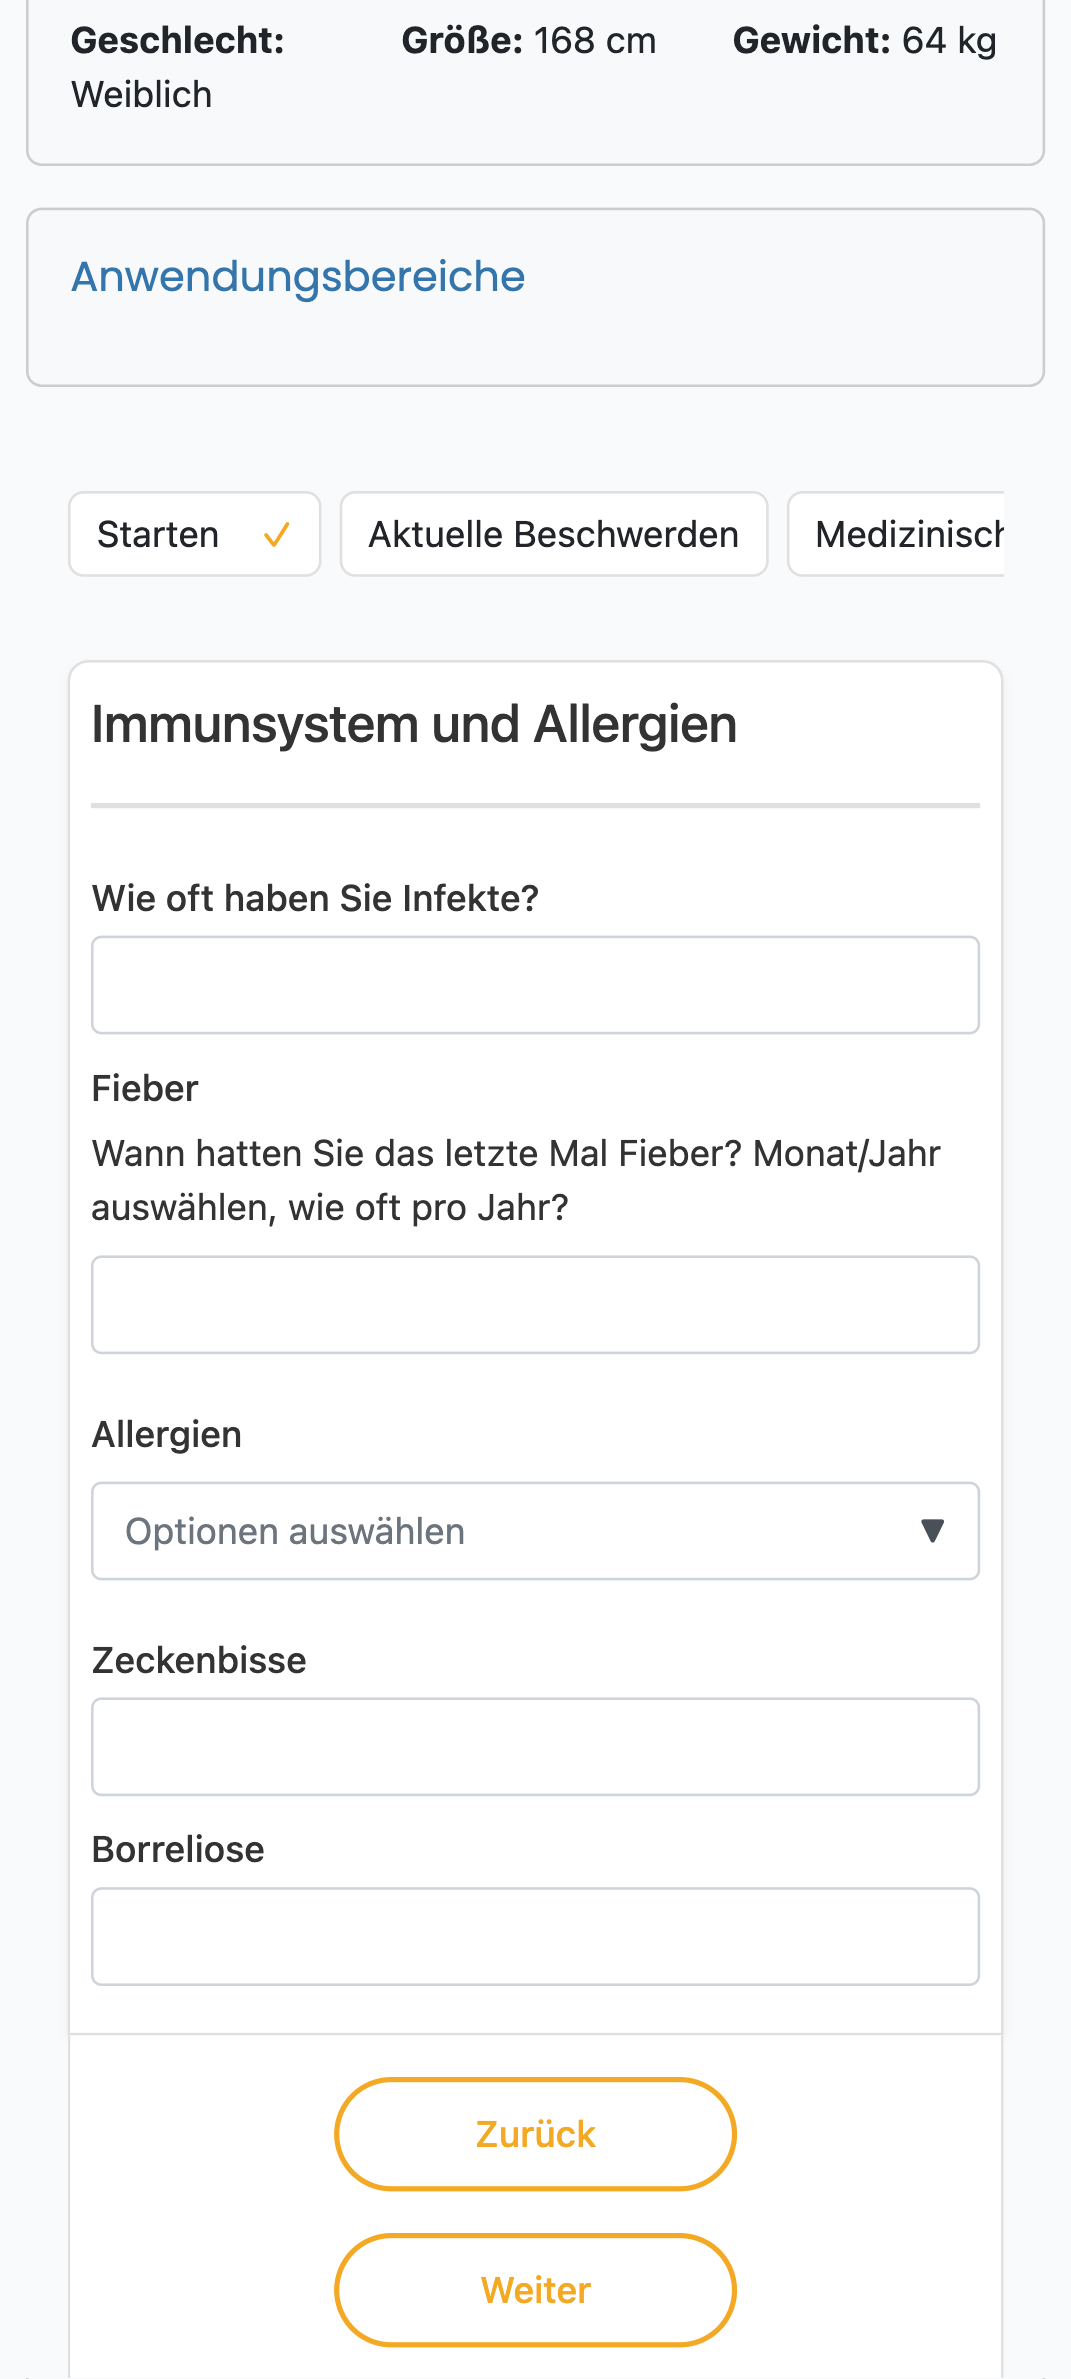The width and height of the screenshot is (1071, 2379).
Task: Click into the Fieber text field
Action: tap(535, 1305)
